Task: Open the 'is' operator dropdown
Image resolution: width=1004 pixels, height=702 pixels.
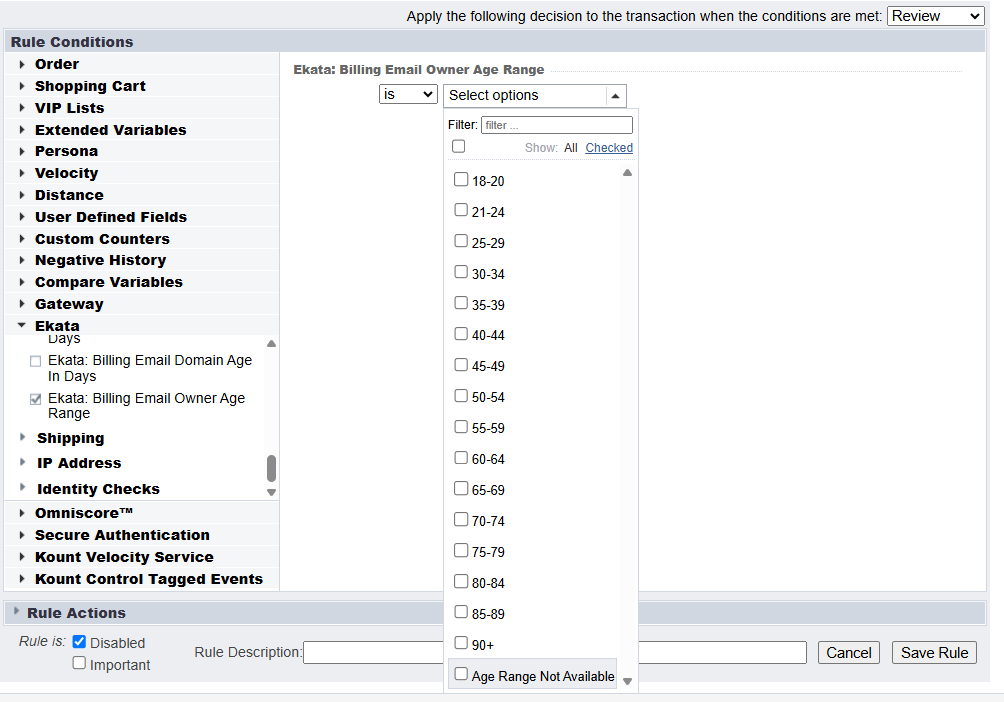Action: pyautogui.click(x=409, y=95)
